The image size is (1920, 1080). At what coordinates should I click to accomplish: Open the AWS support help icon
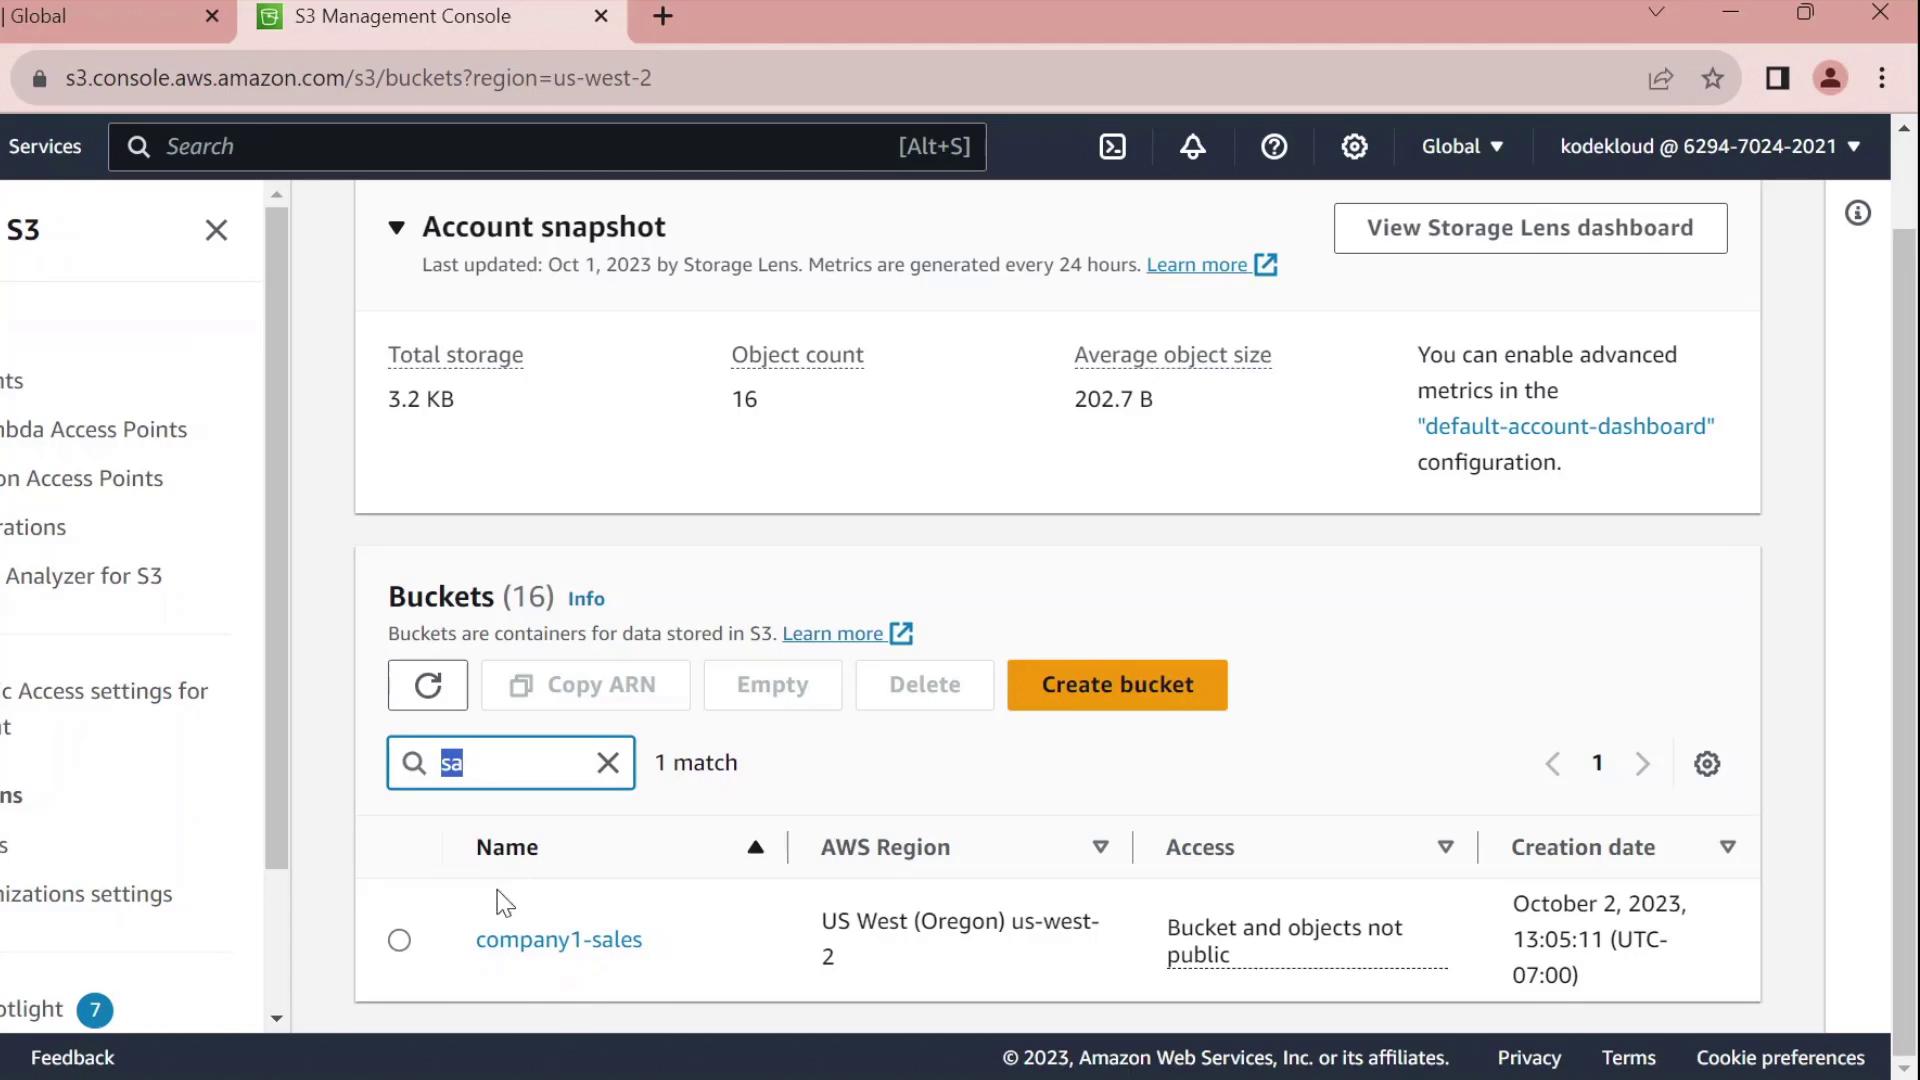pos(1273,147)
